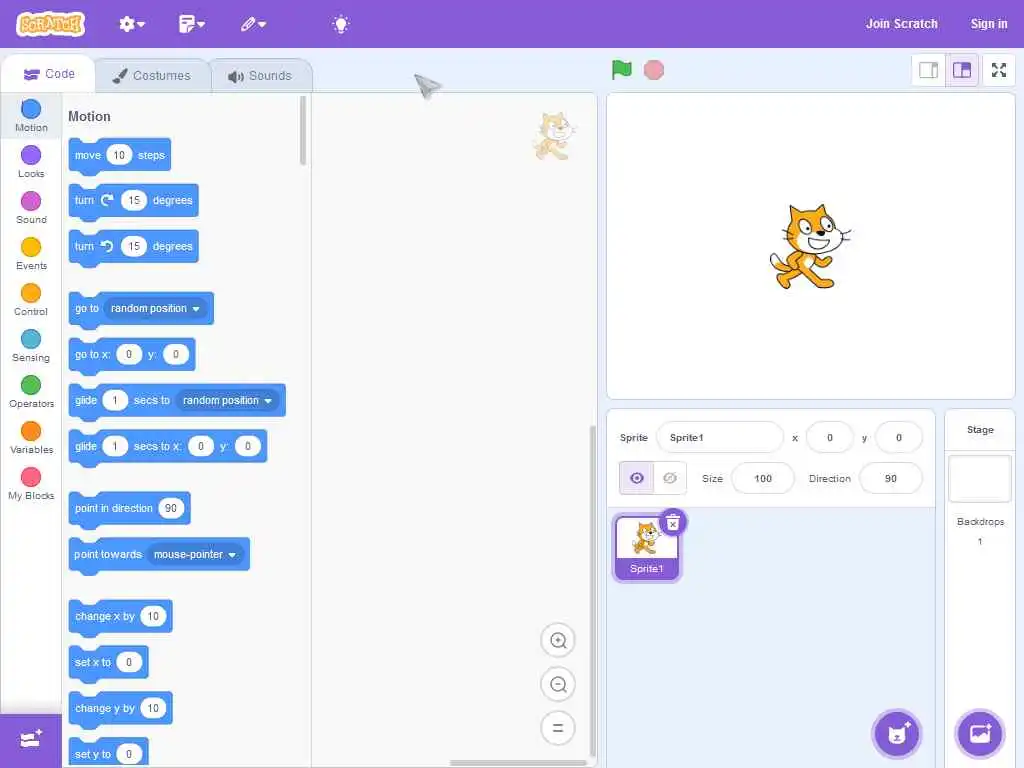Switch to large stage layout

click(962, 70)
